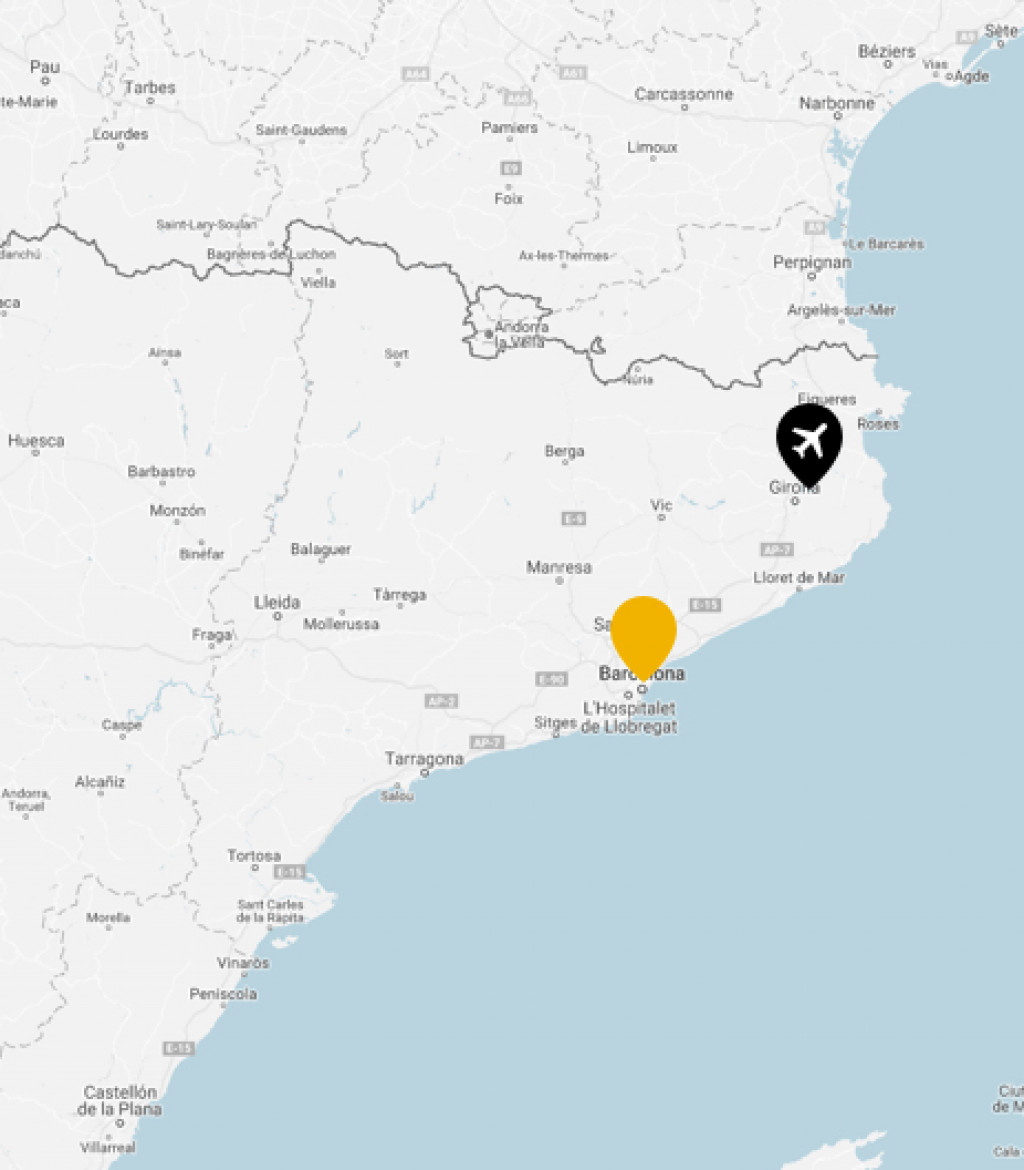Select the Lleida city label

click(277, 602)
